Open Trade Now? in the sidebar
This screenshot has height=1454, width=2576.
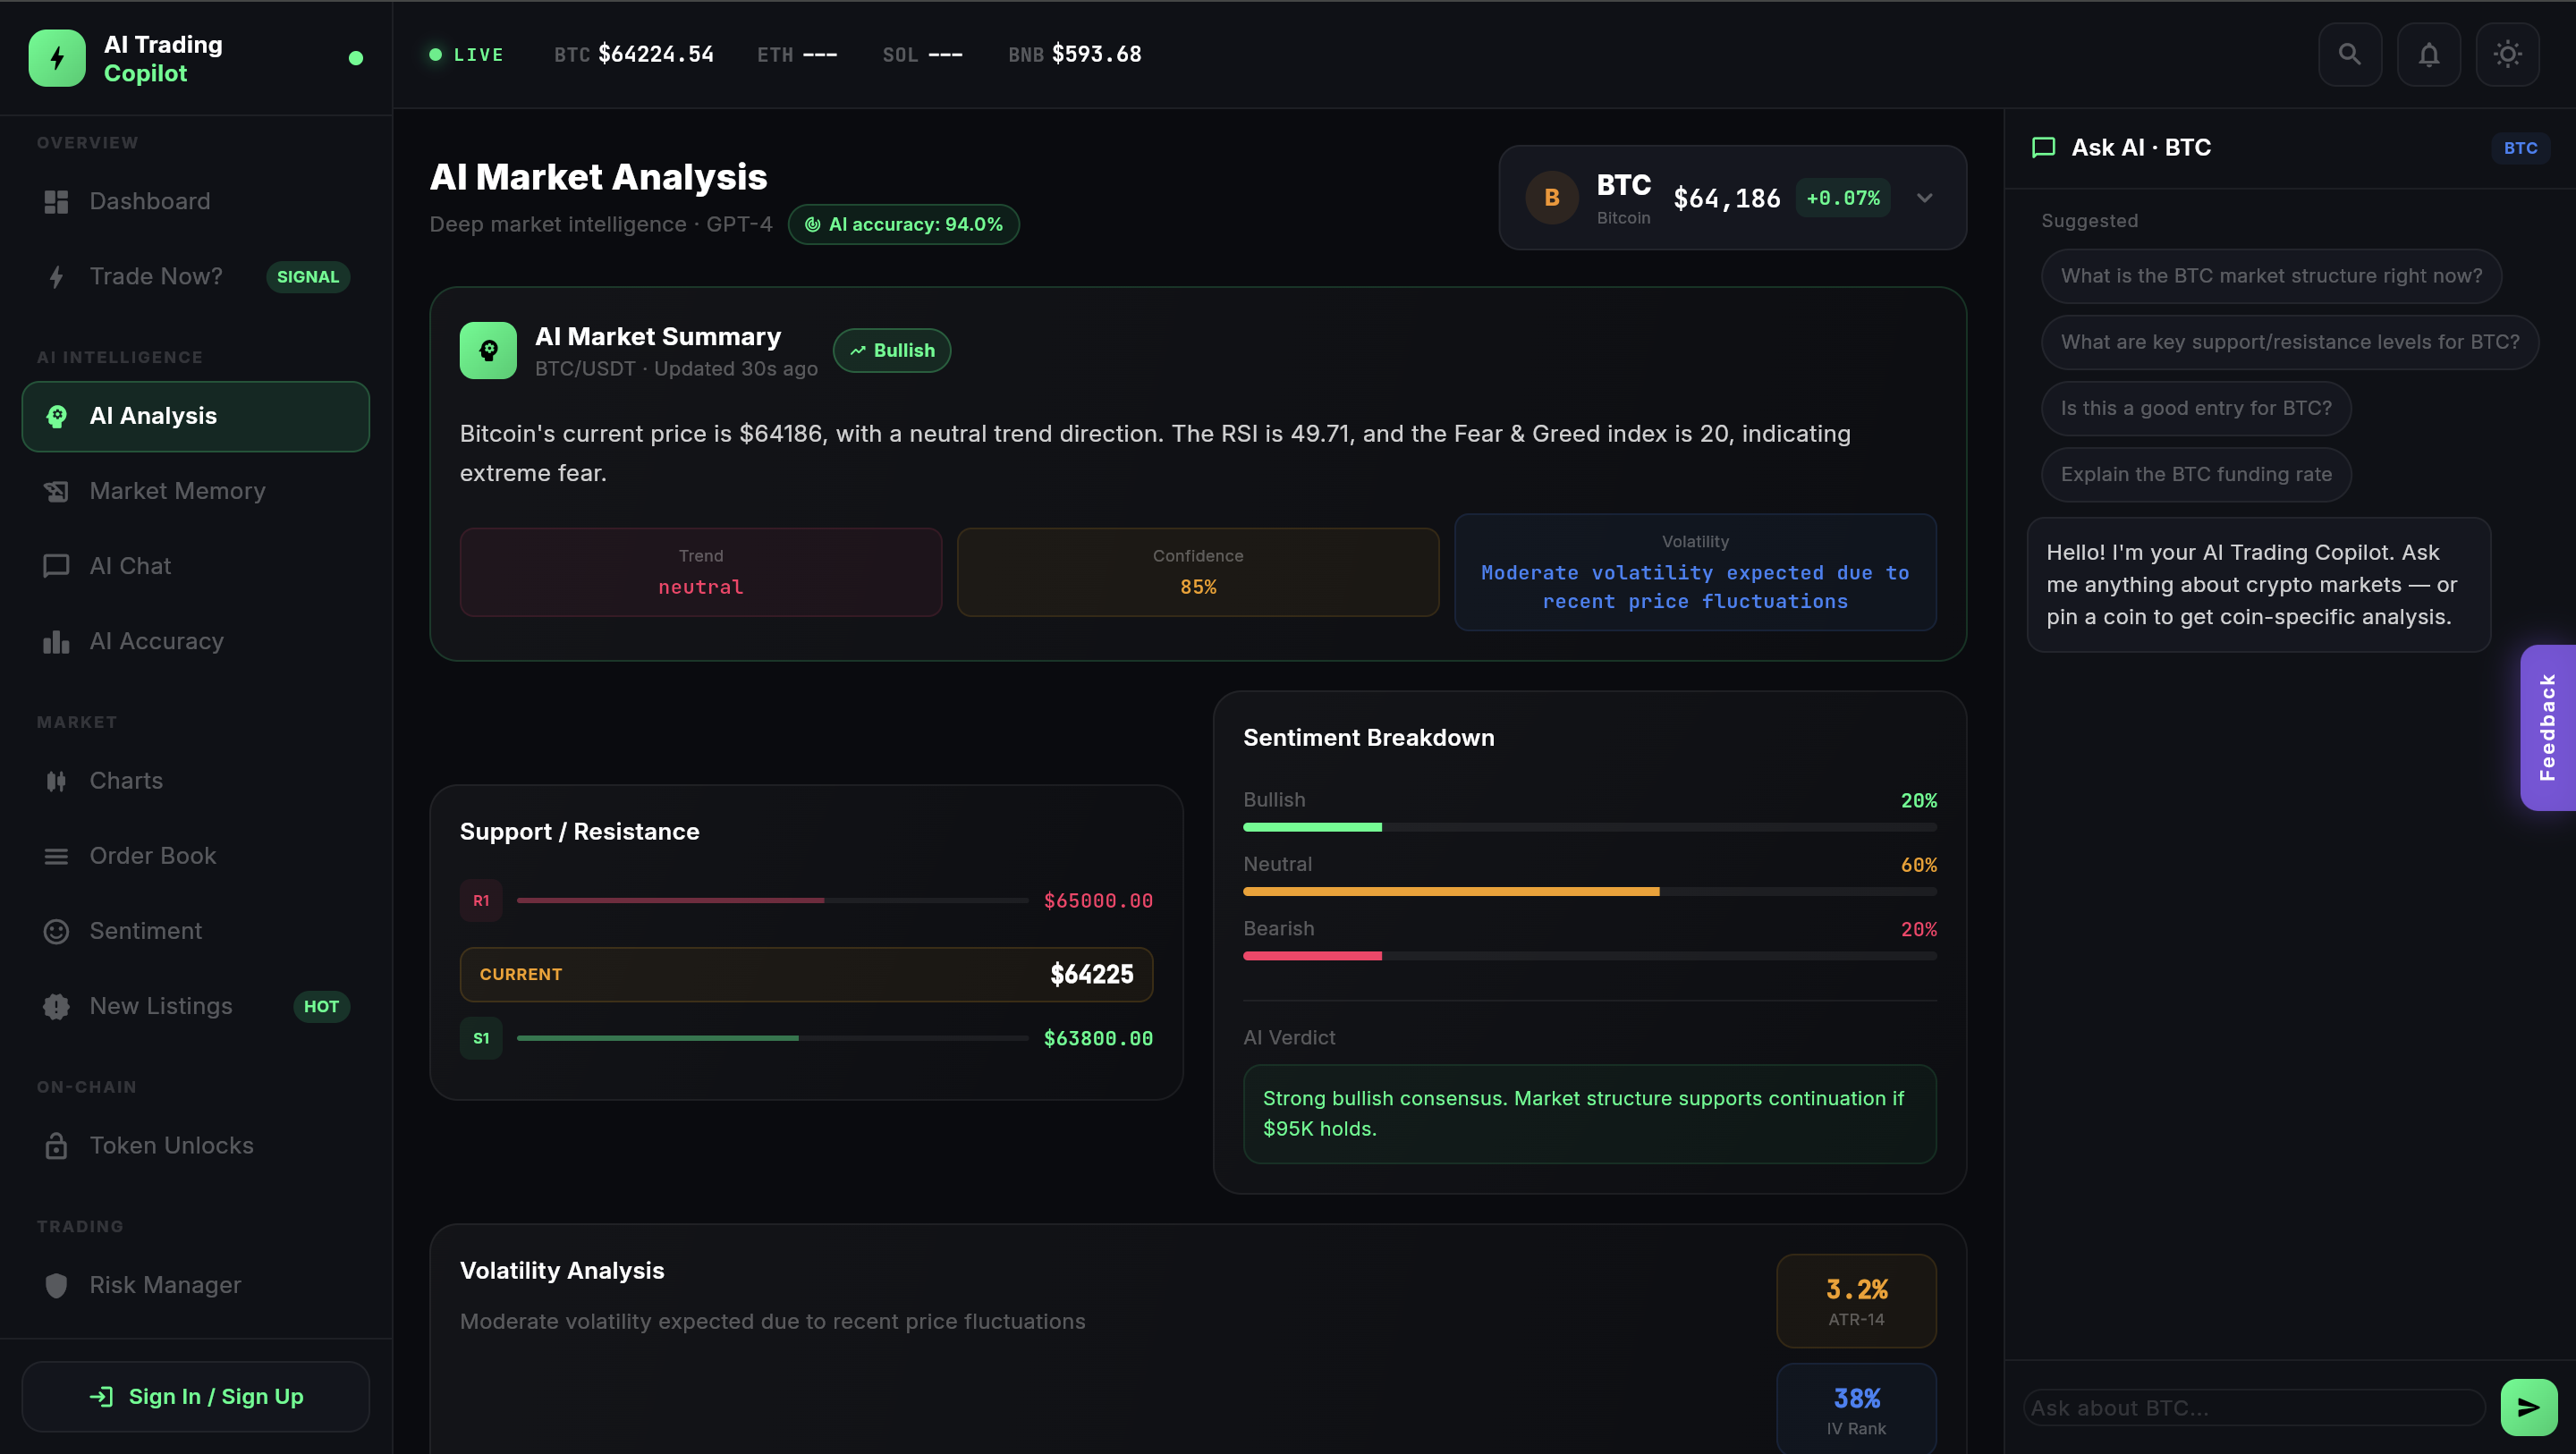(x=196, y=276)
